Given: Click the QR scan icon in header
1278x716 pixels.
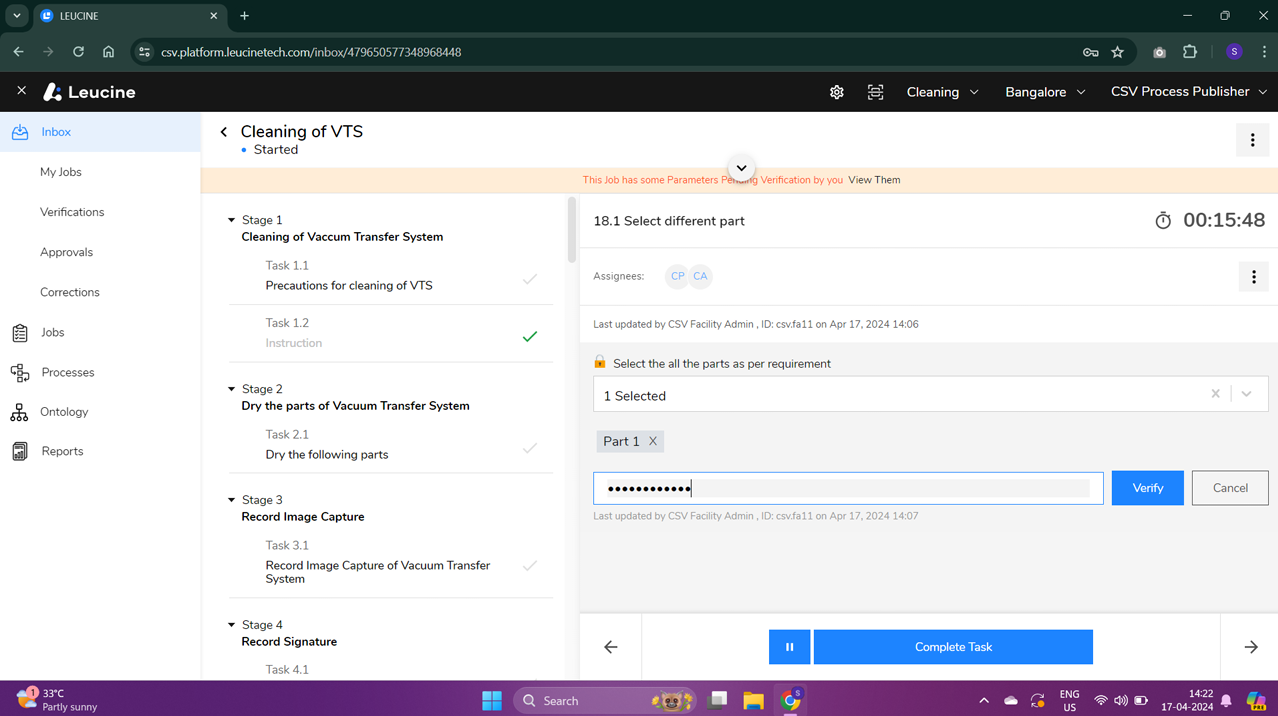Looking at the screenshot, I should point(875,92).
